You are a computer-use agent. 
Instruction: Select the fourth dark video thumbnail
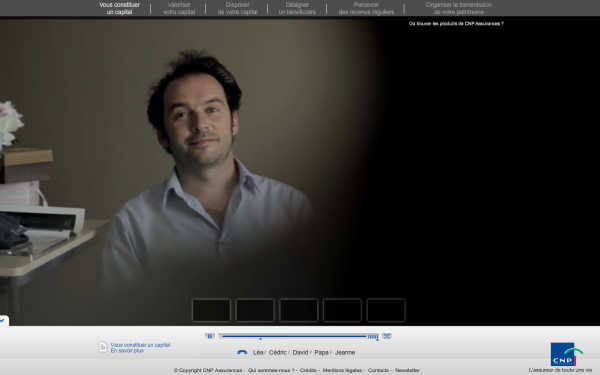click(x=342, y=310)
